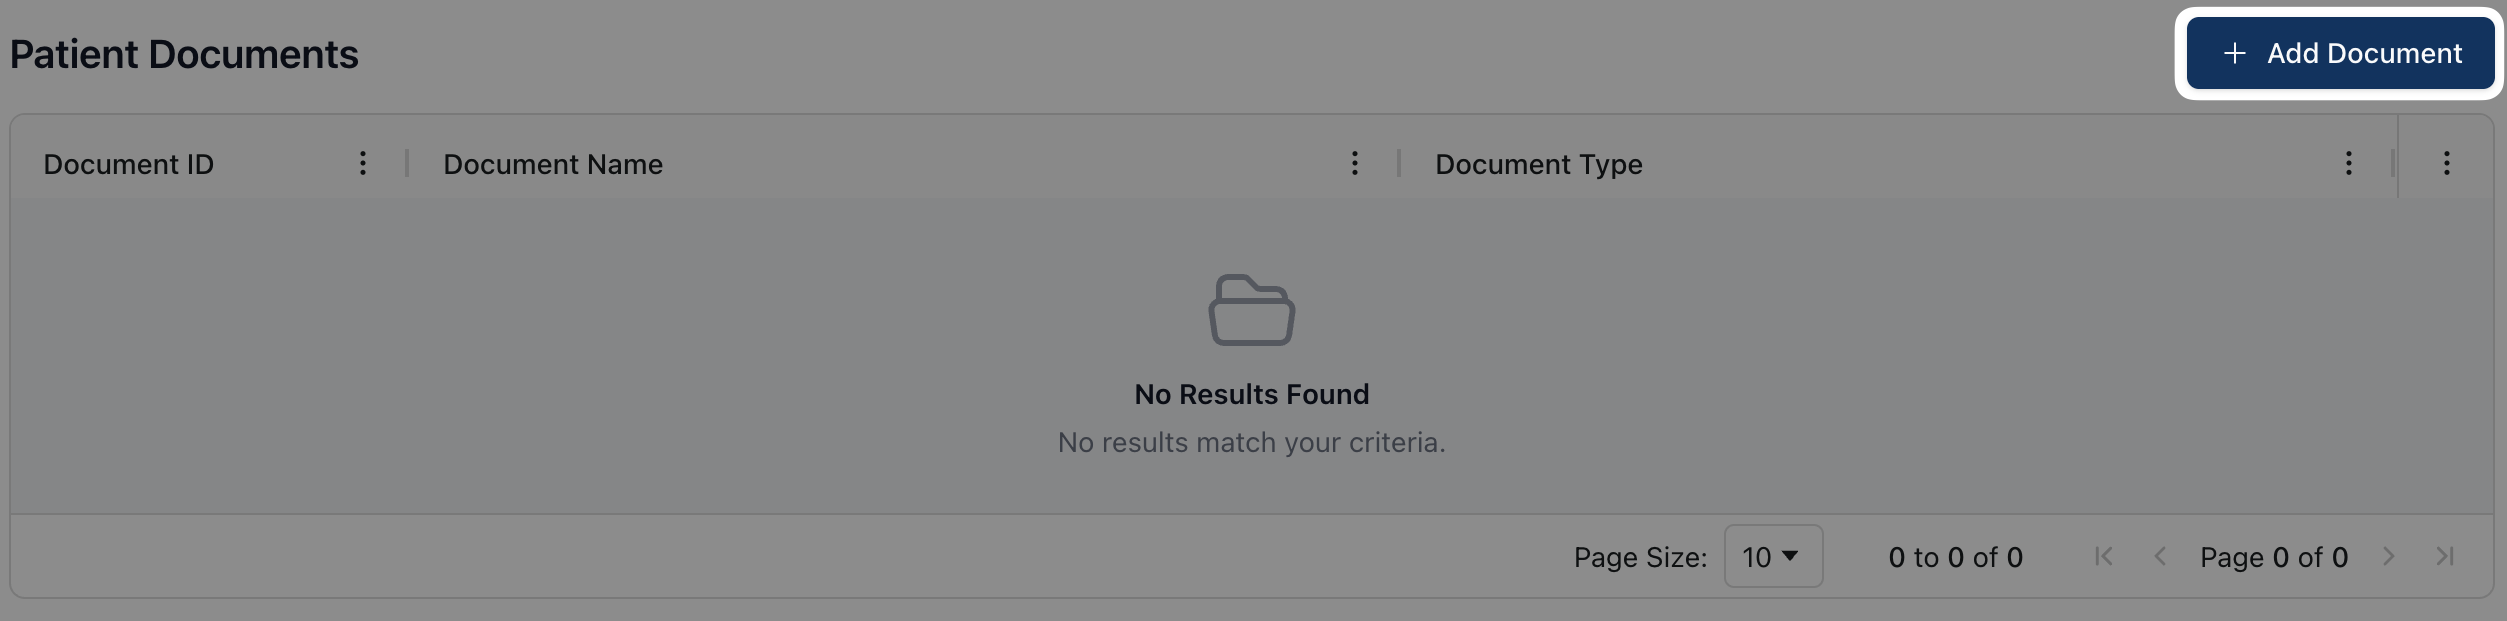This screenshot has width=2507, height=621.
Task: Click the empty folder icon
Action: (1252, 310)
